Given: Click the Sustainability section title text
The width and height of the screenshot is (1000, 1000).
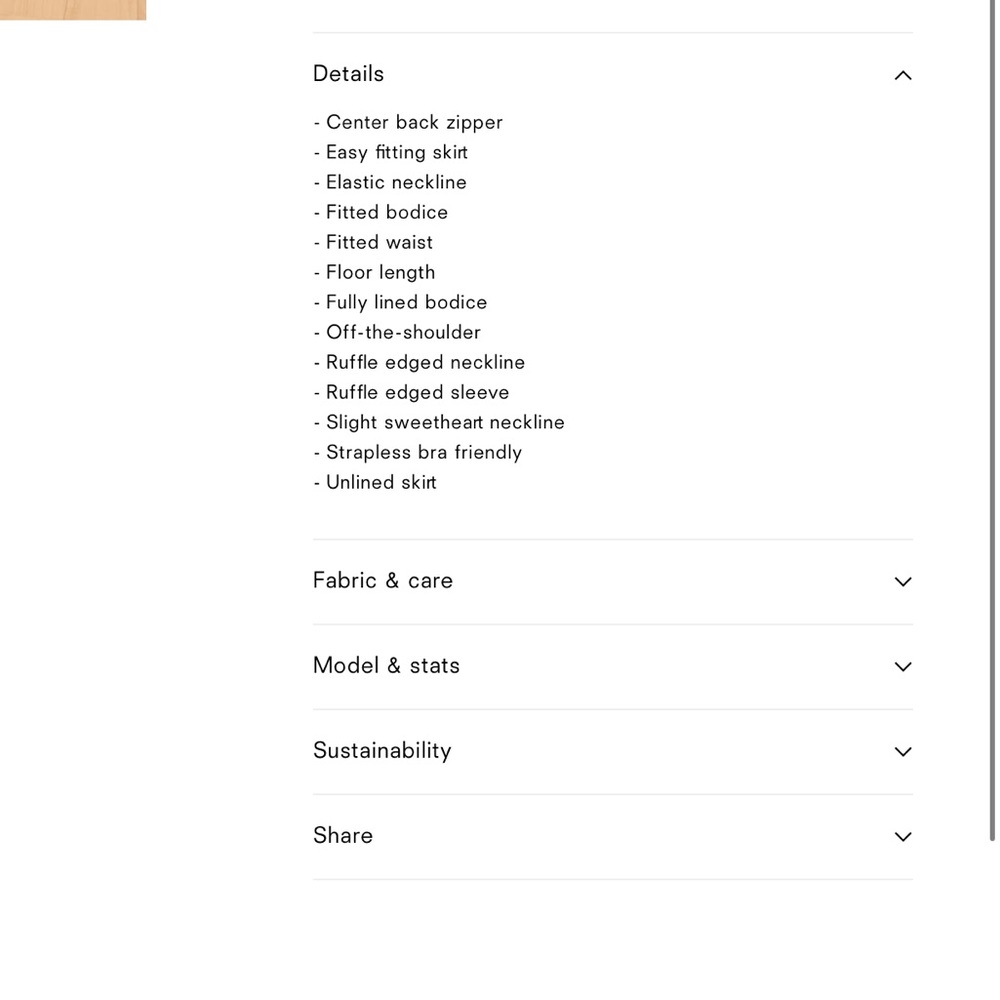Looking at the screenshot, I should [x=382, y=751].
